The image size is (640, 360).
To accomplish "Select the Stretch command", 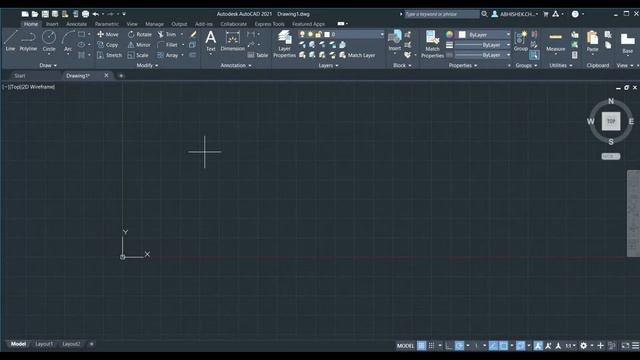I will coord(109,55).
